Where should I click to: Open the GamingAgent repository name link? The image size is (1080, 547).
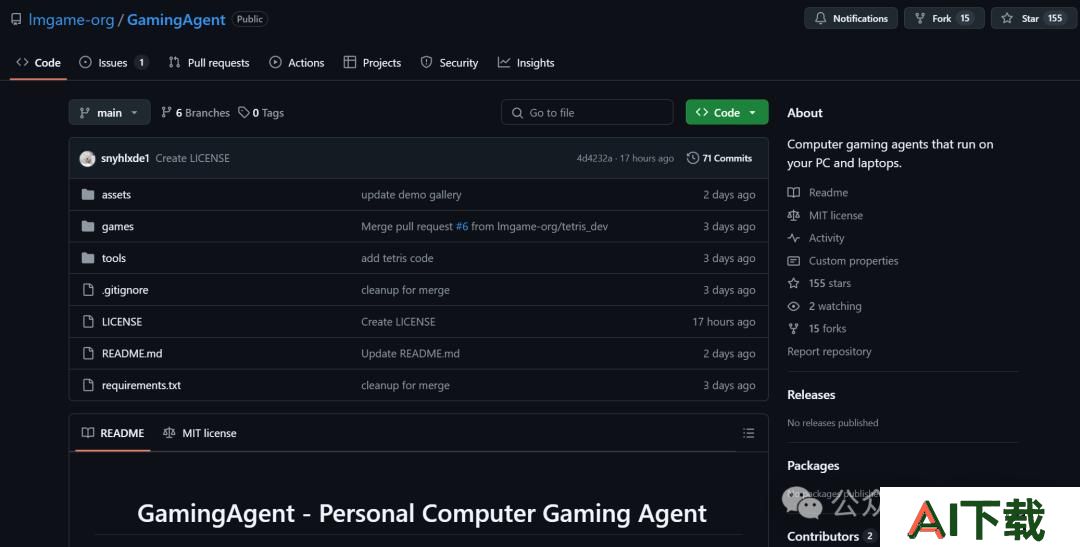click(176, 20)
